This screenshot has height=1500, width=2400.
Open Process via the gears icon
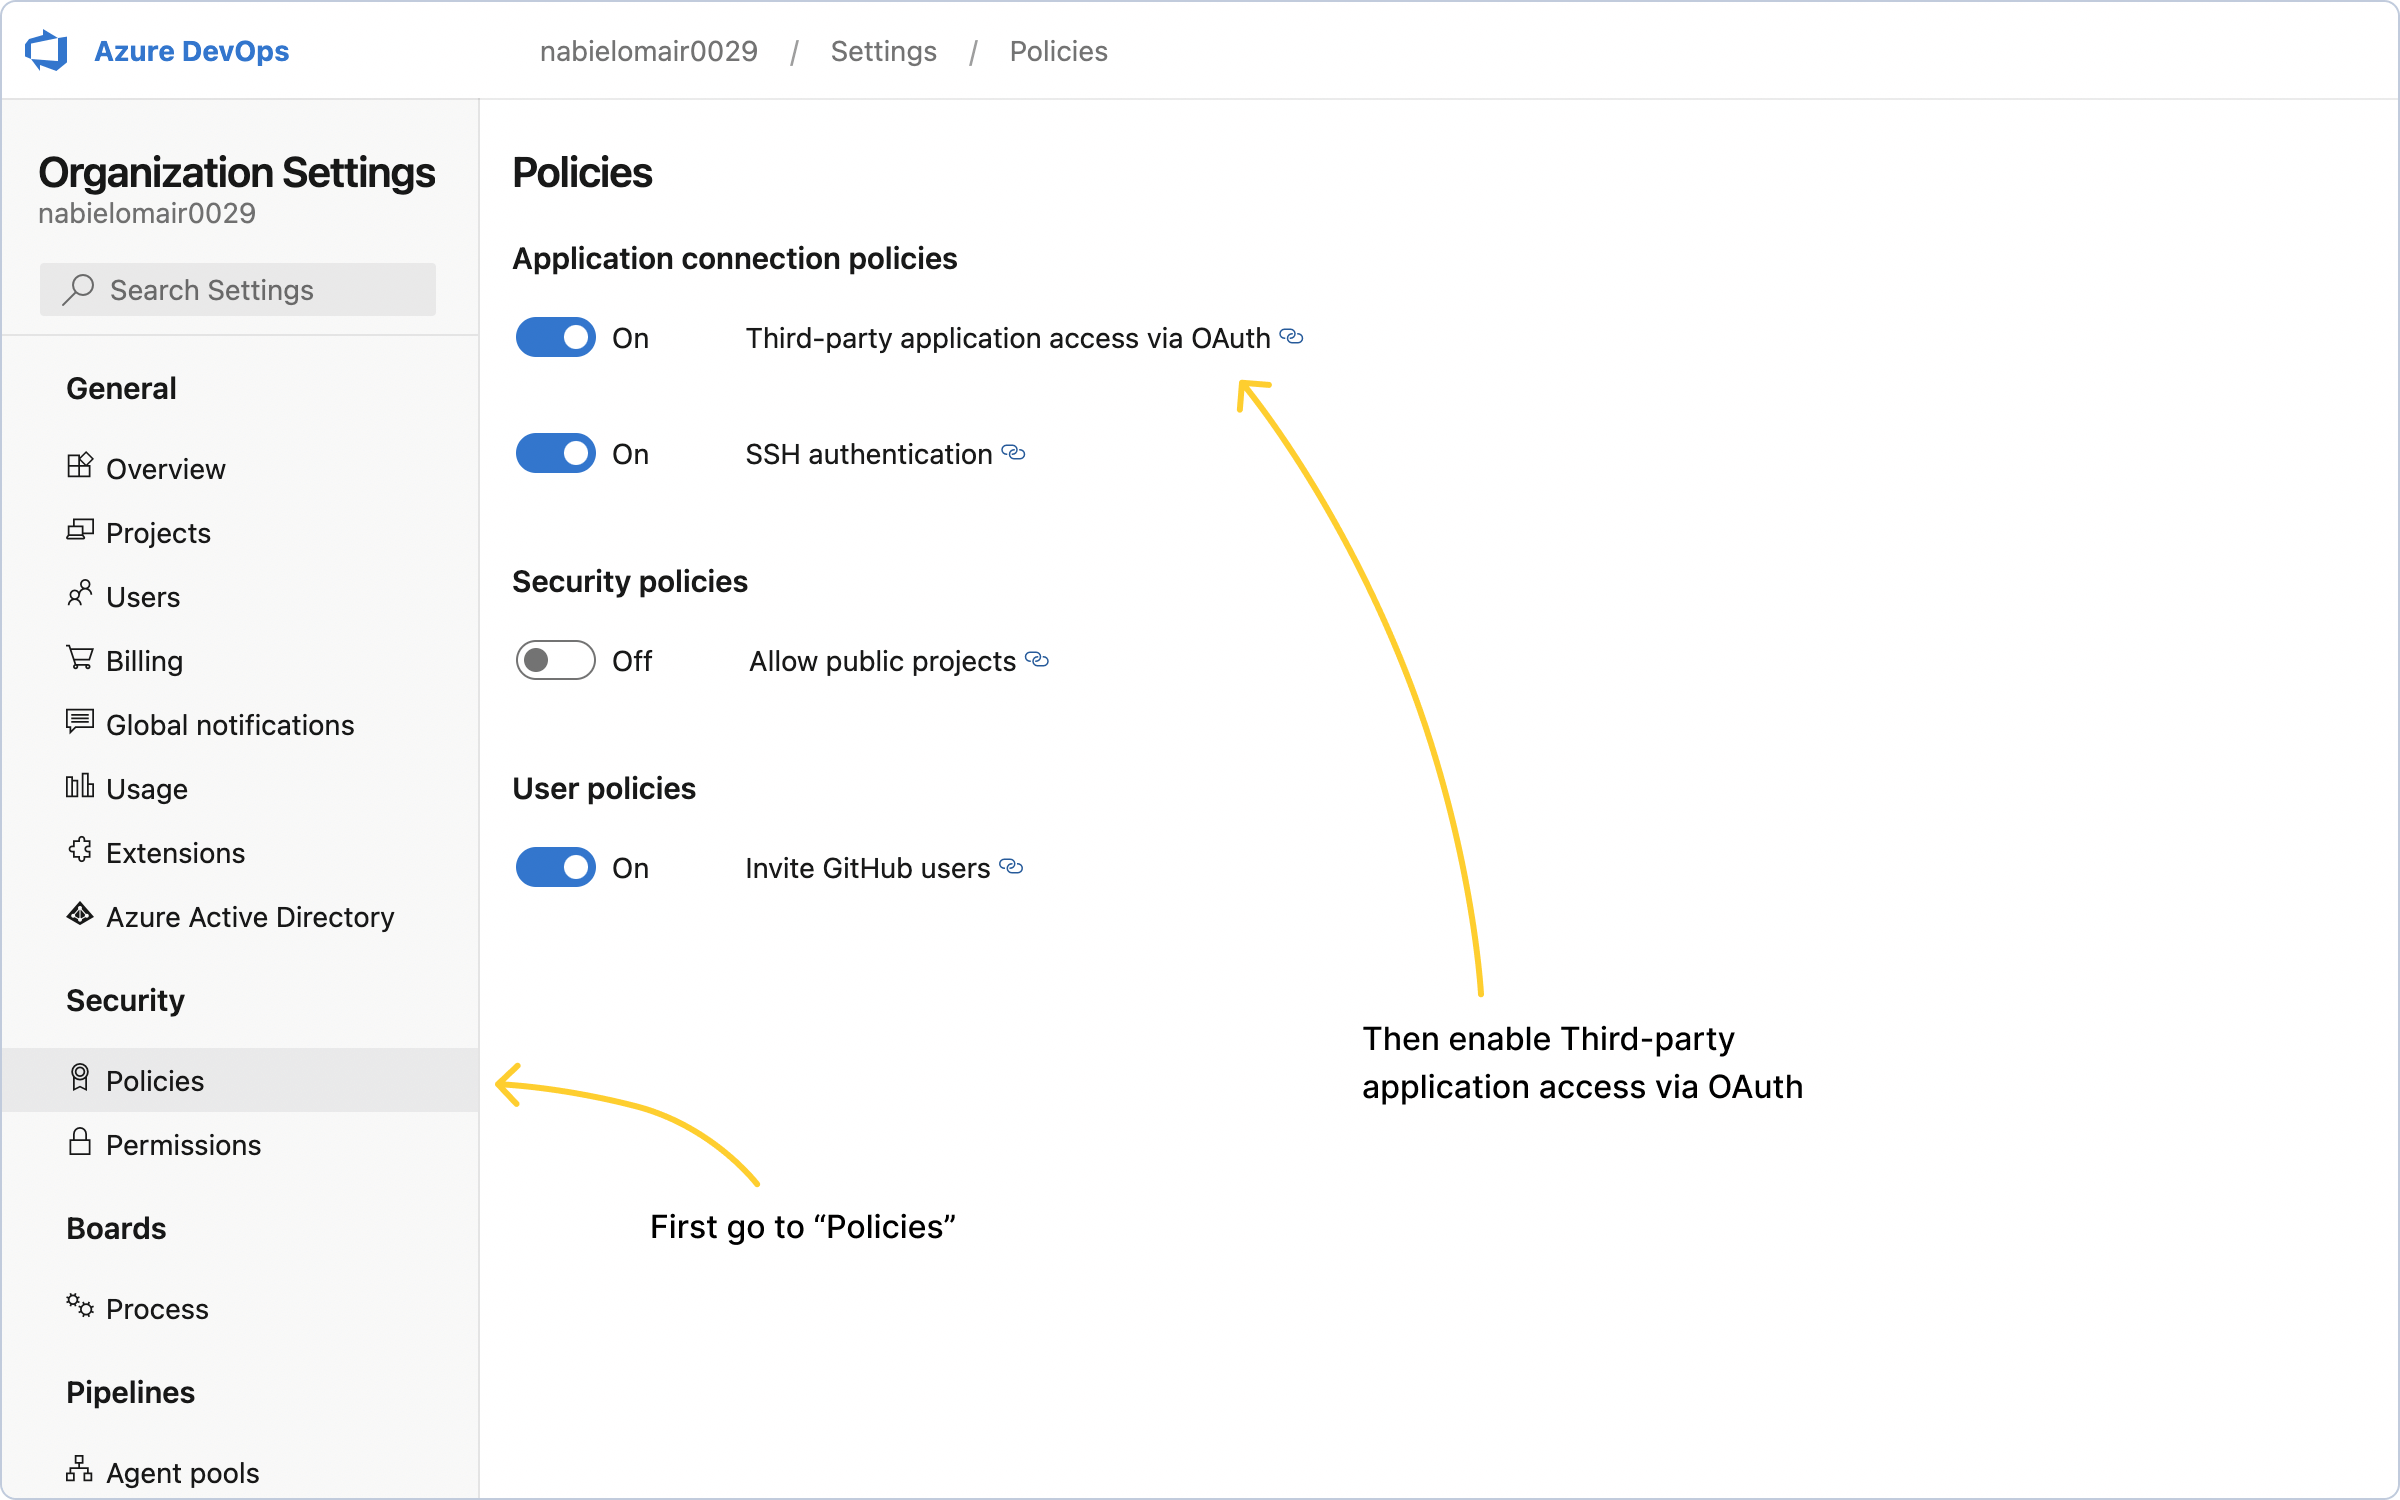click(80, 1306)
